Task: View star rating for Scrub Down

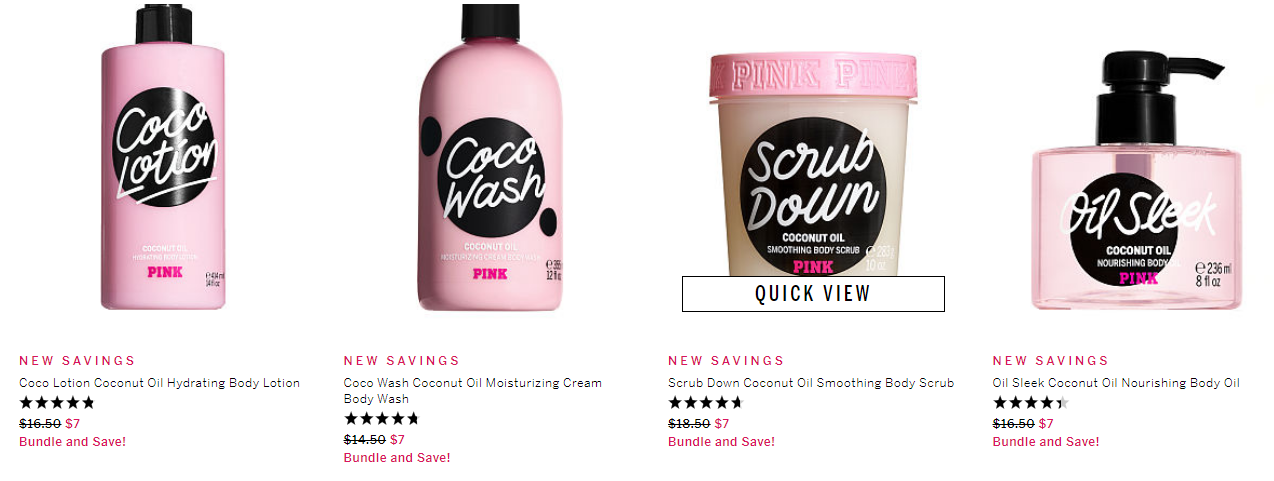Action: 706,403
